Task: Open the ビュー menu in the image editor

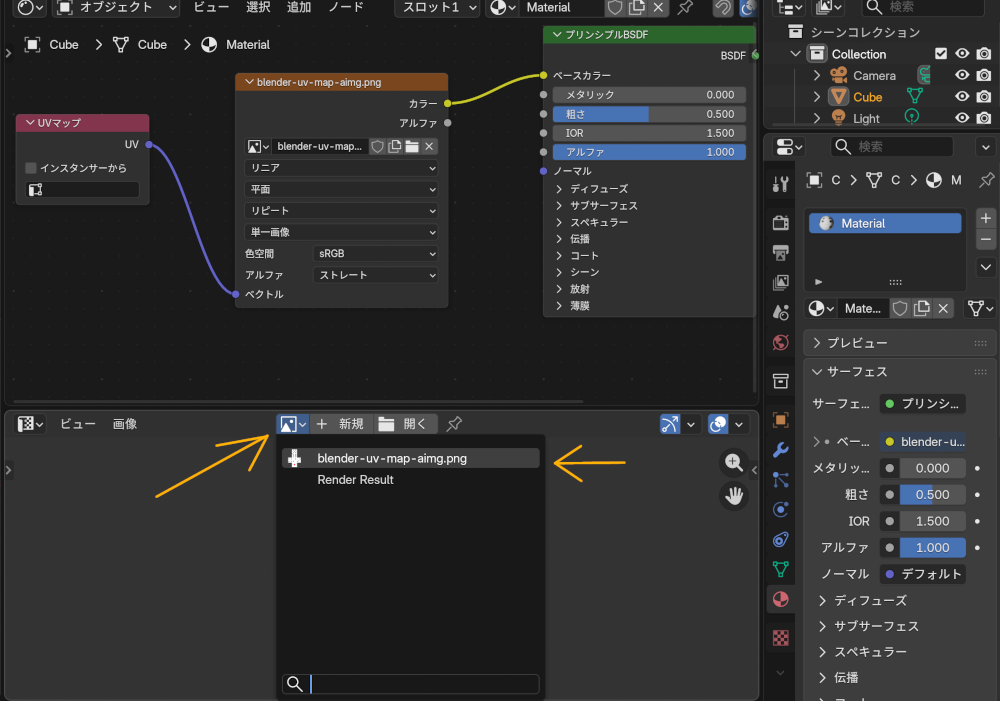Action: click(77, 423)
